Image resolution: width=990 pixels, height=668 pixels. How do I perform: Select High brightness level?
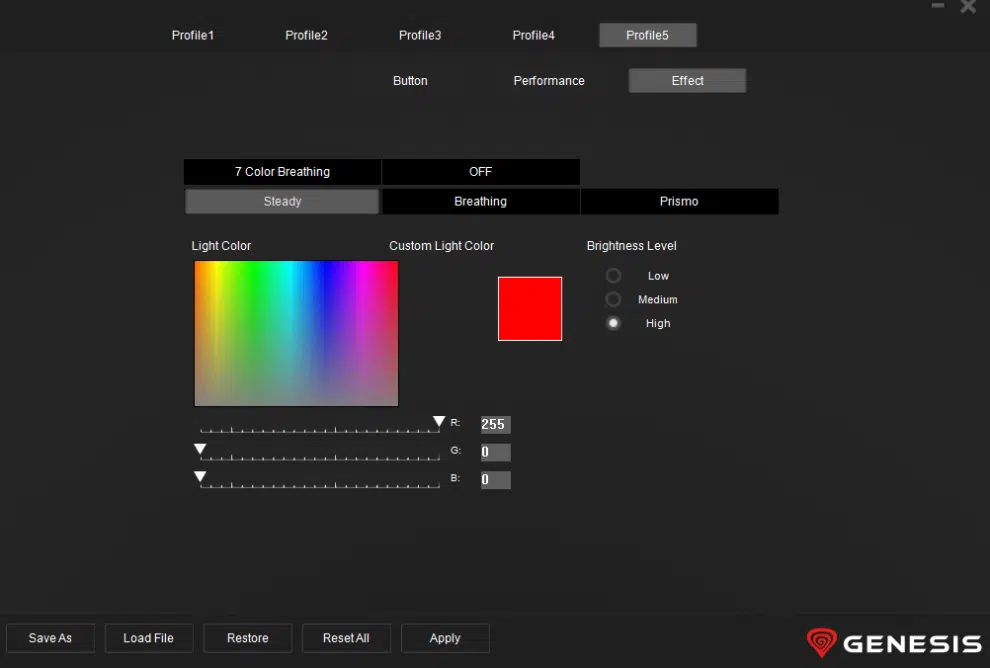[614, 323]
